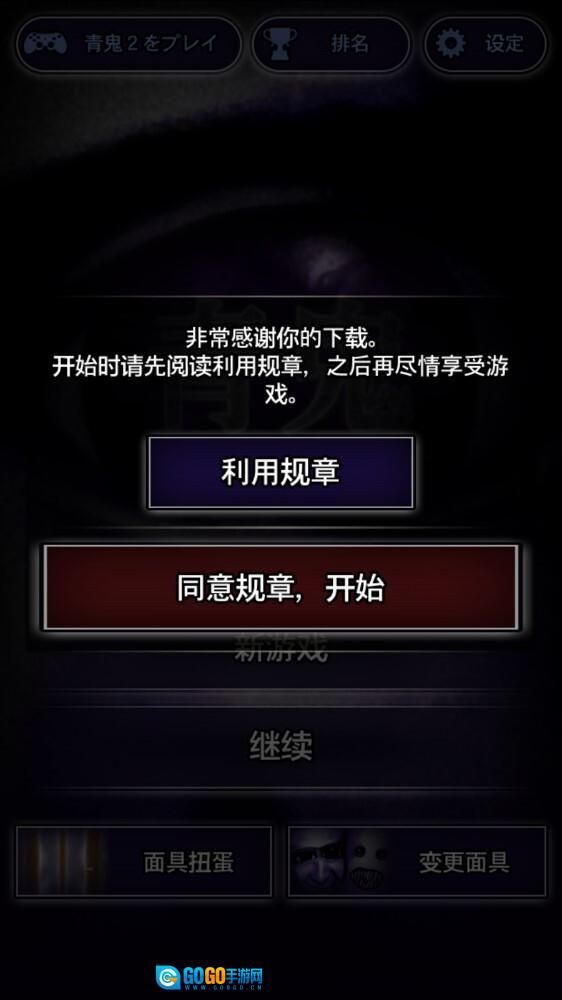
Task: Open 青鬼2をプレイ button label
Action: [152, 43]
